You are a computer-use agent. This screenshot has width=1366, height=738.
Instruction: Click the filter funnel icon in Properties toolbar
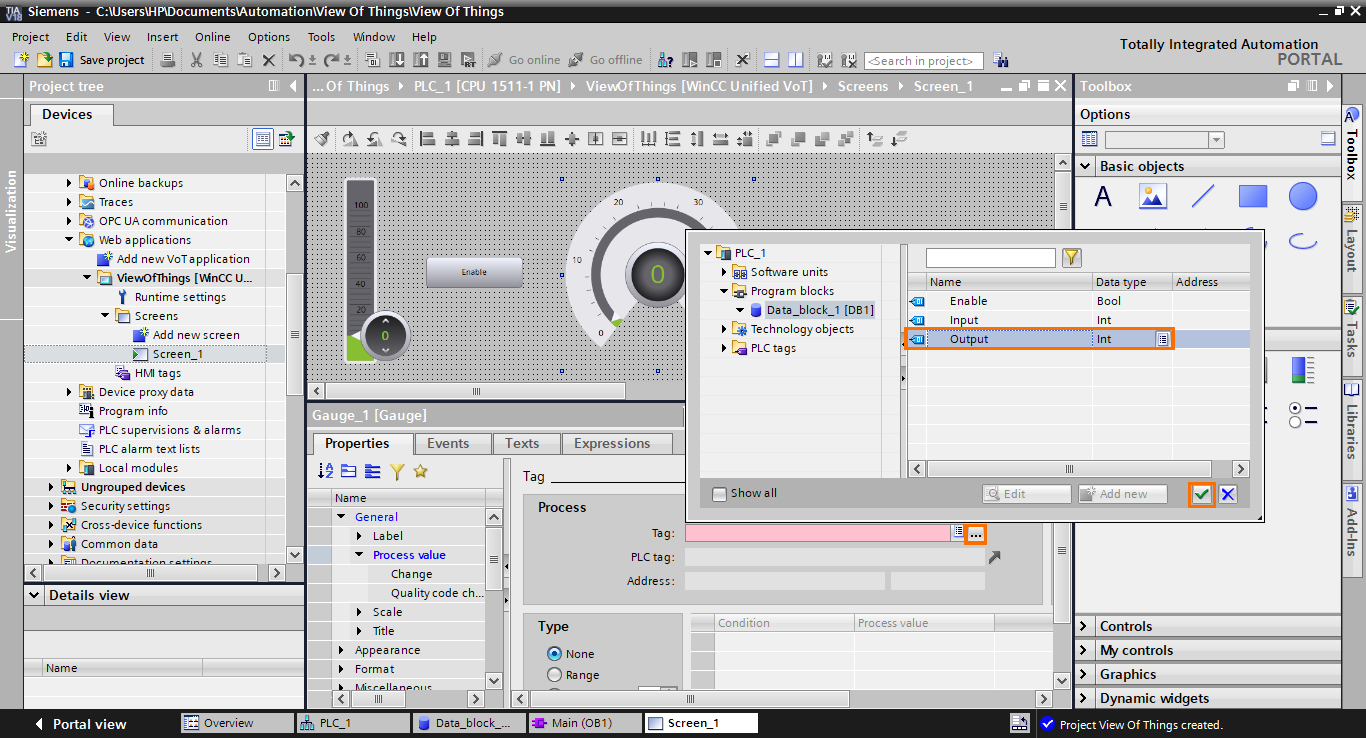[396, 471]
